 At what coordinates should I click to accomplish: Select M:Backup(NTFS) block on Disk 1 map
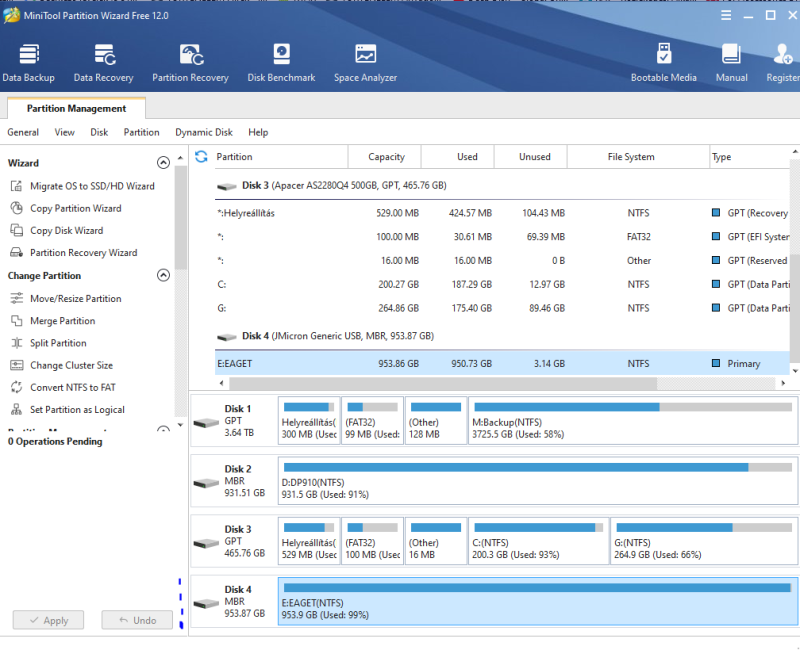pyautogui.click(x=633, y=421)
